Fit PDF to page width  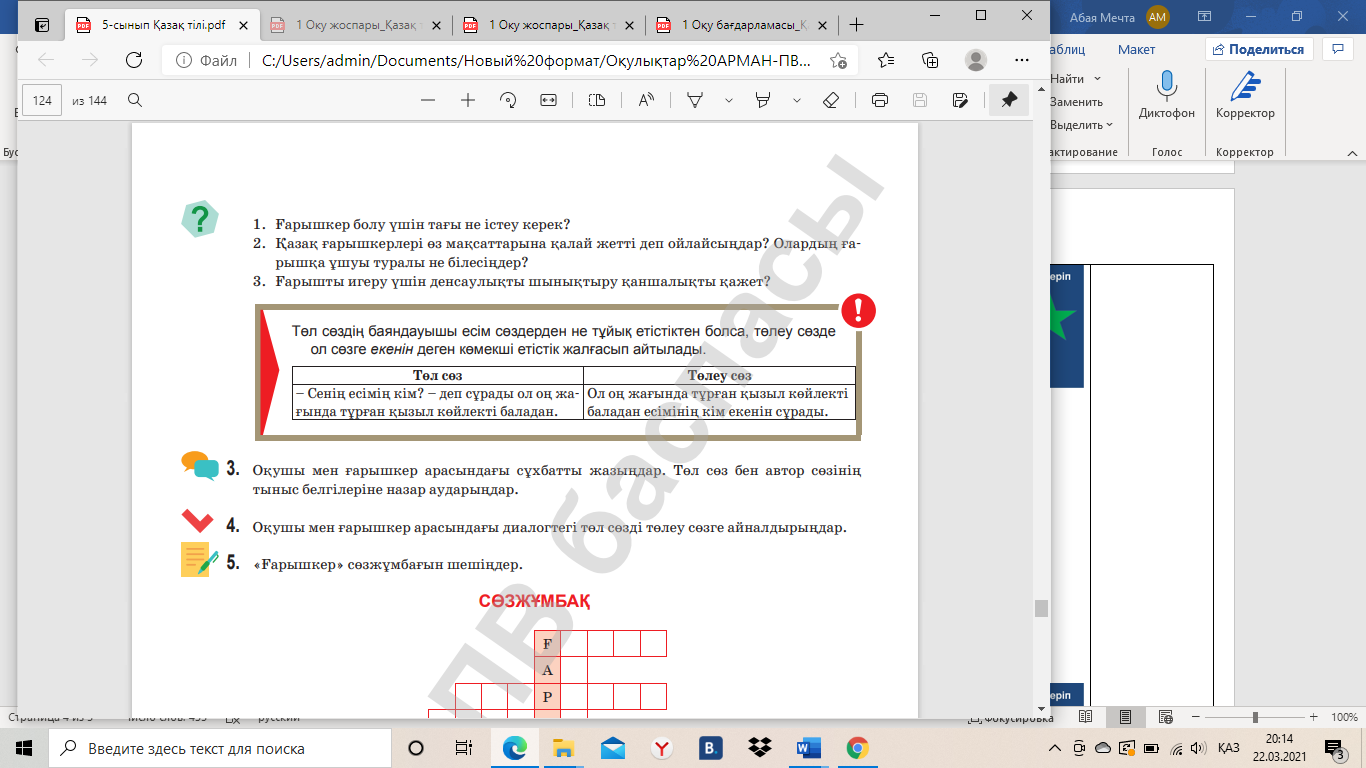click(x=548, y=100)
